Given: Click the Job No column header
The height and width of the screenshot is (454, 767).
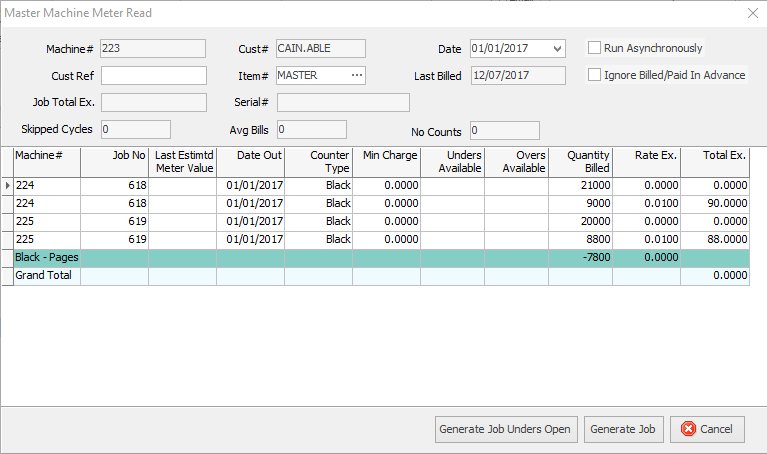Looking at the screenshot, I should (x=114, y=161).
